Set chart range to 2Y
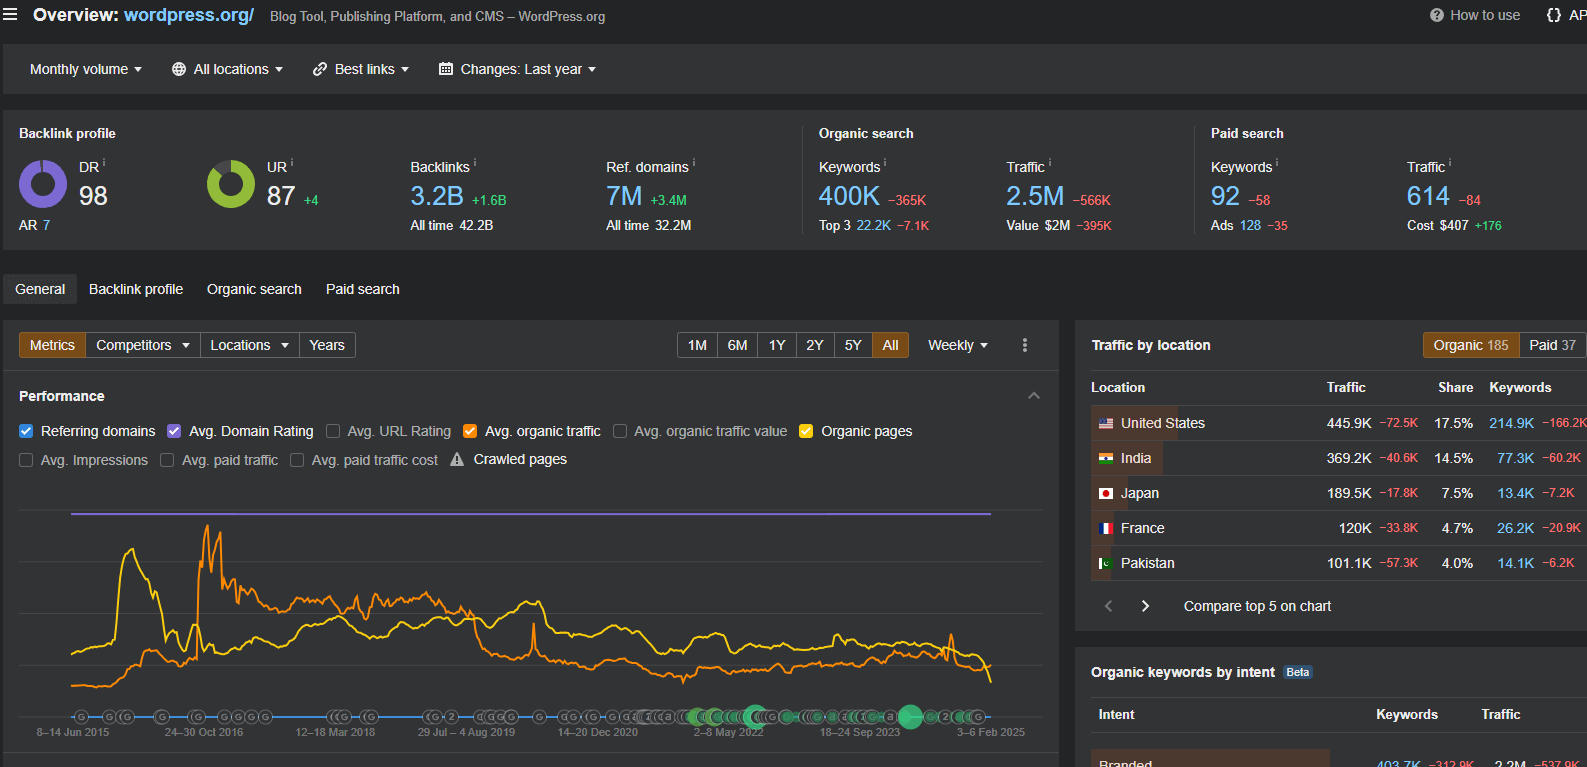 coord(815,345)
